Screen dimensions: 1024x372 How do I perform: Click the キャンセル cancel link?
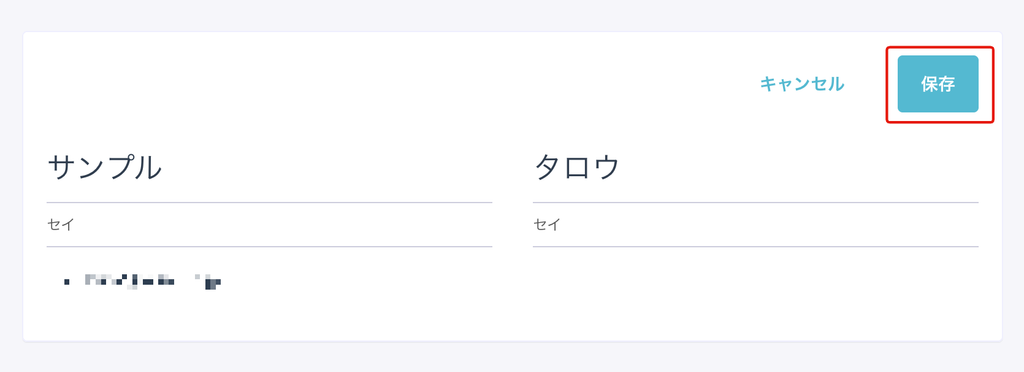802,84
